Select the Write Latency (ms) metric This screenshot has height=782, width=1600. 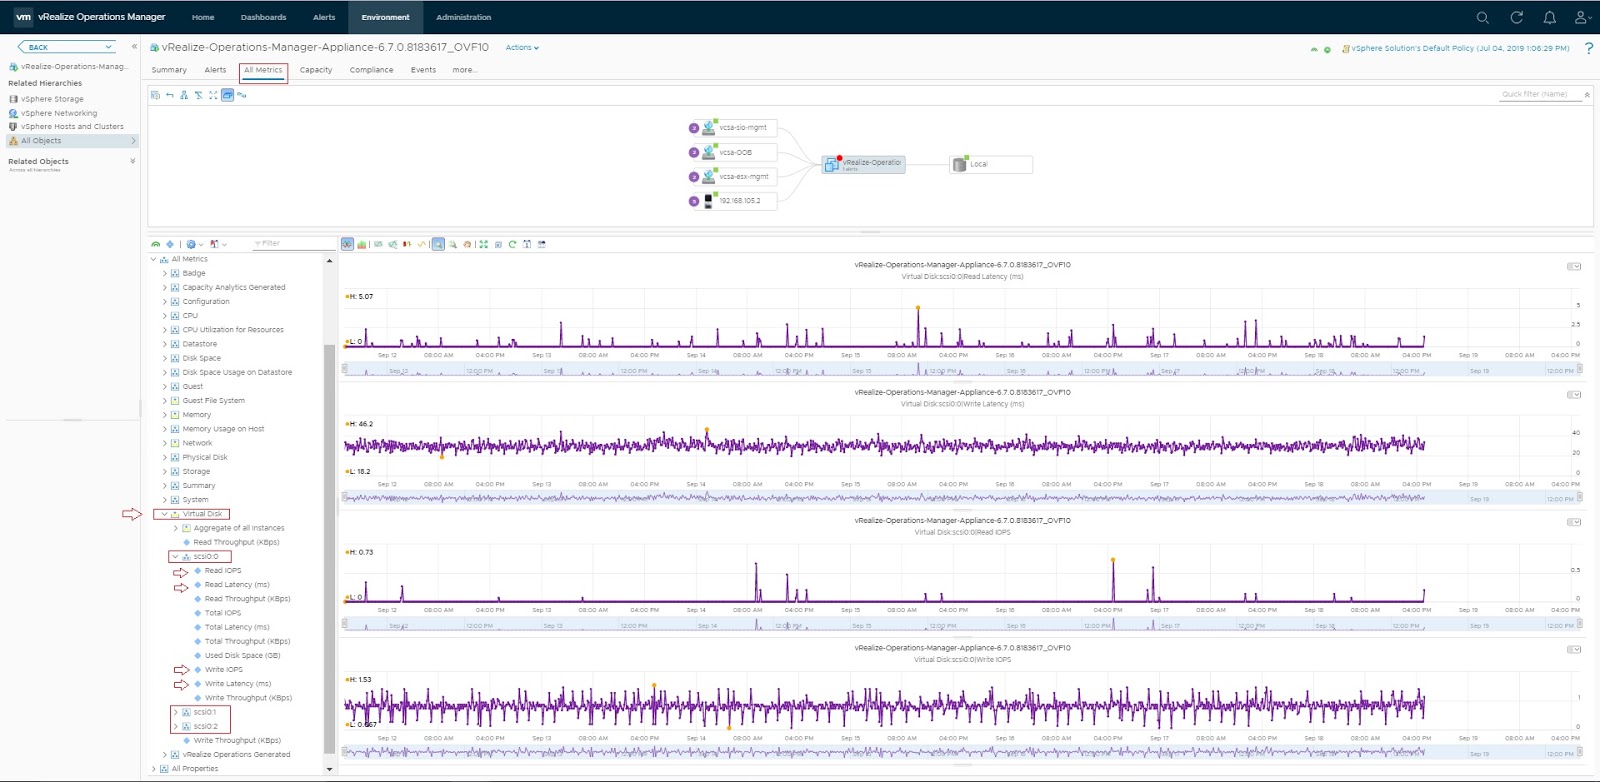click(x=238, y=684)
